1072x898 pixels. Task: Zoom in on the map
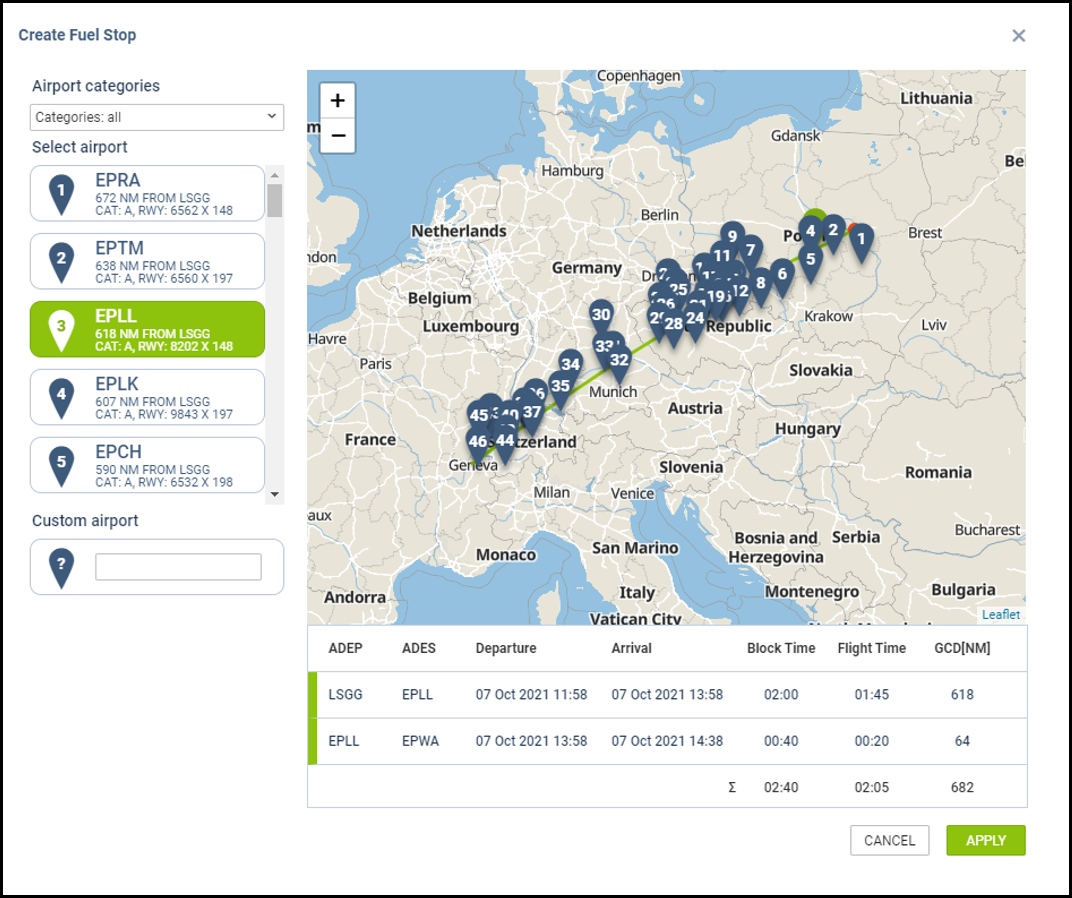[x=337, y=101]
